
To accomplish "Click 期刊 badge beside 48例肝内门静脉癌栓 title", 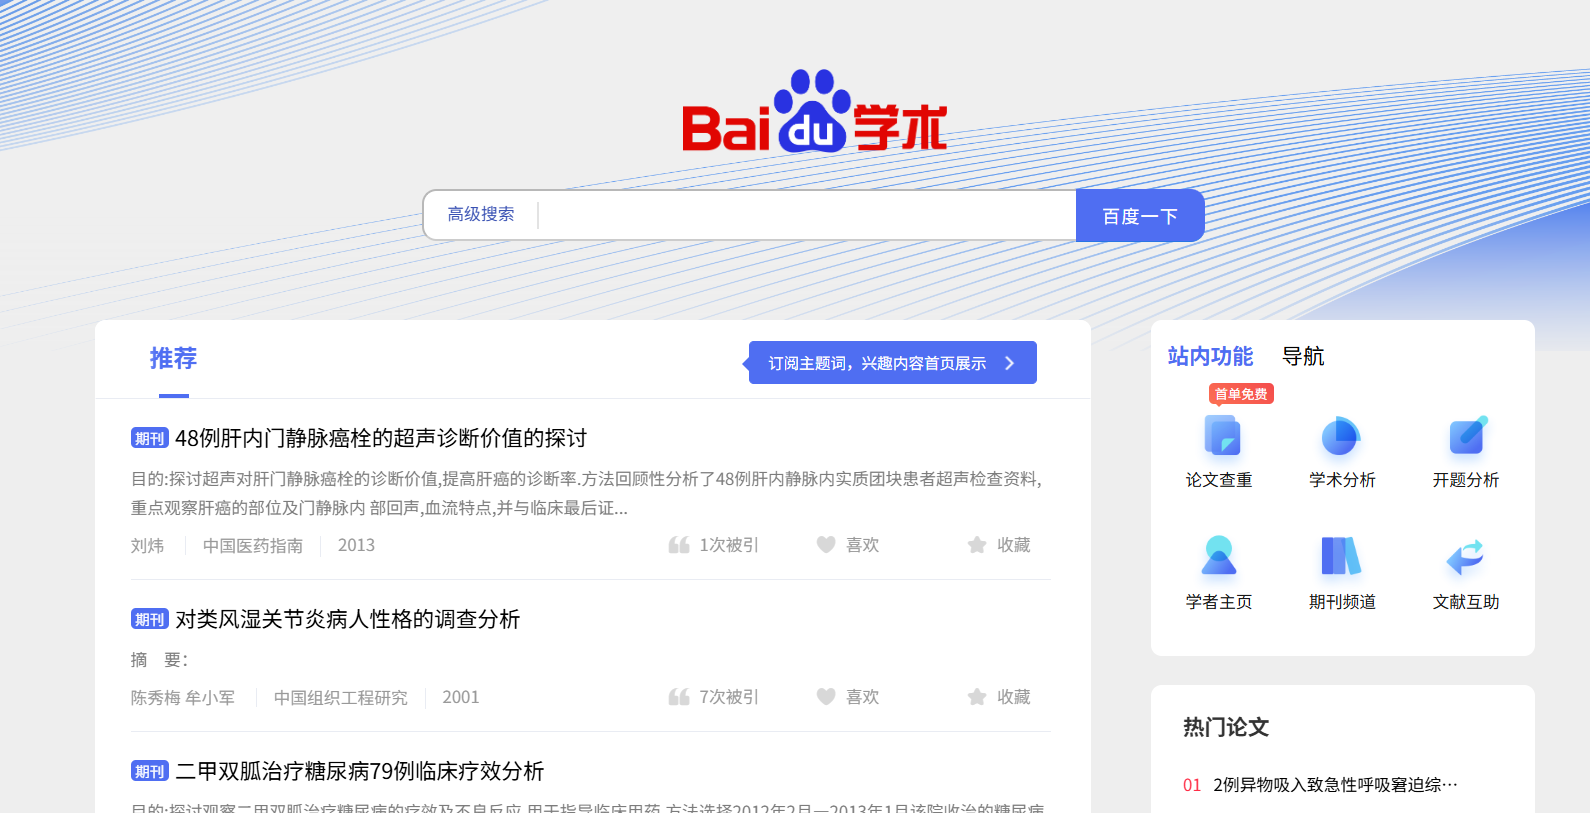I will 150,438.
